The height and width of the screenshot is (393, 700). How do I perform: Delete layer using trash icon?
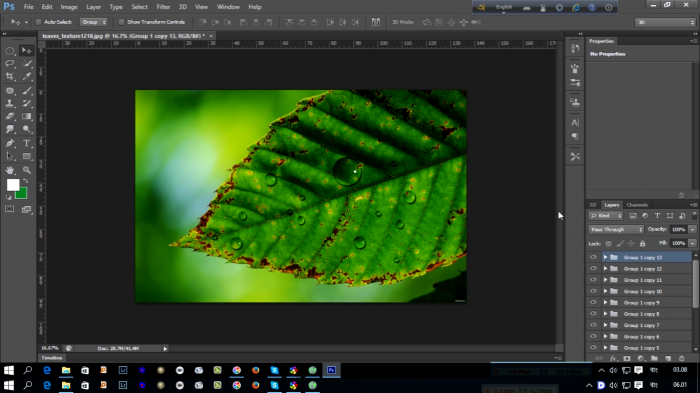coord(682,358)
